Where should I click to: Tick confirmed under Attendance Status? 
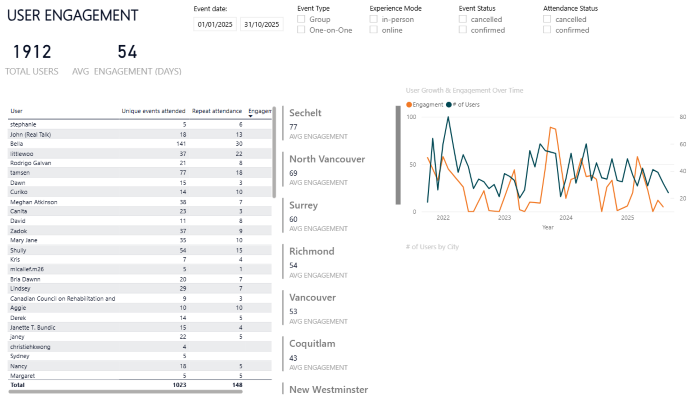tap(548, 30)
